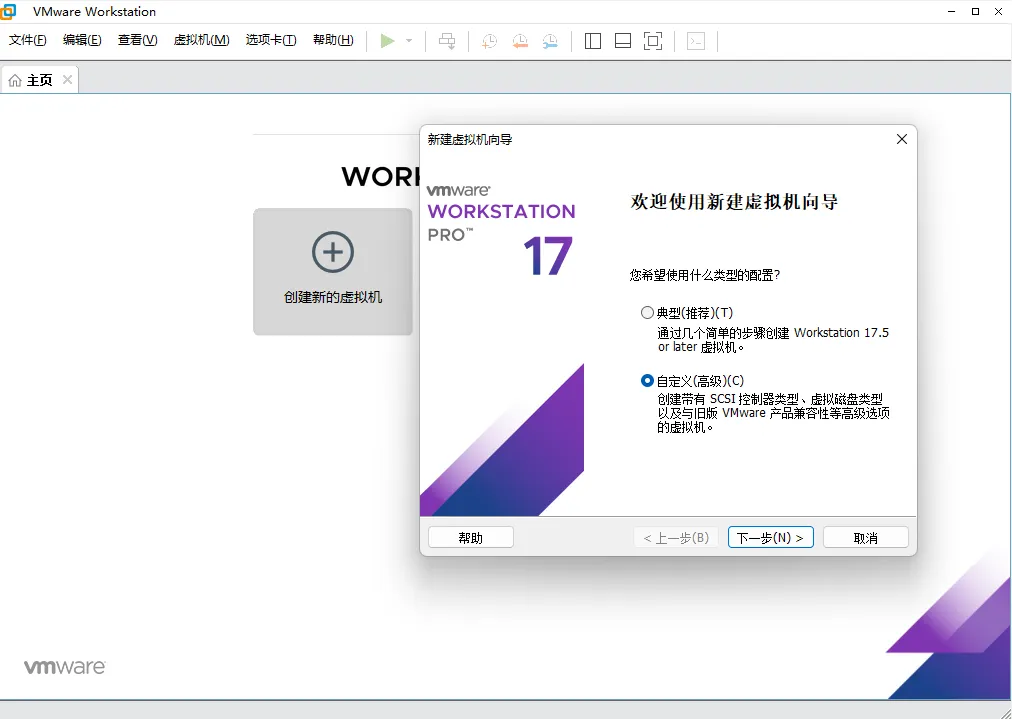Click the green Power On play icon
This screenshot has height=719, width=1012.
point(387,41)
